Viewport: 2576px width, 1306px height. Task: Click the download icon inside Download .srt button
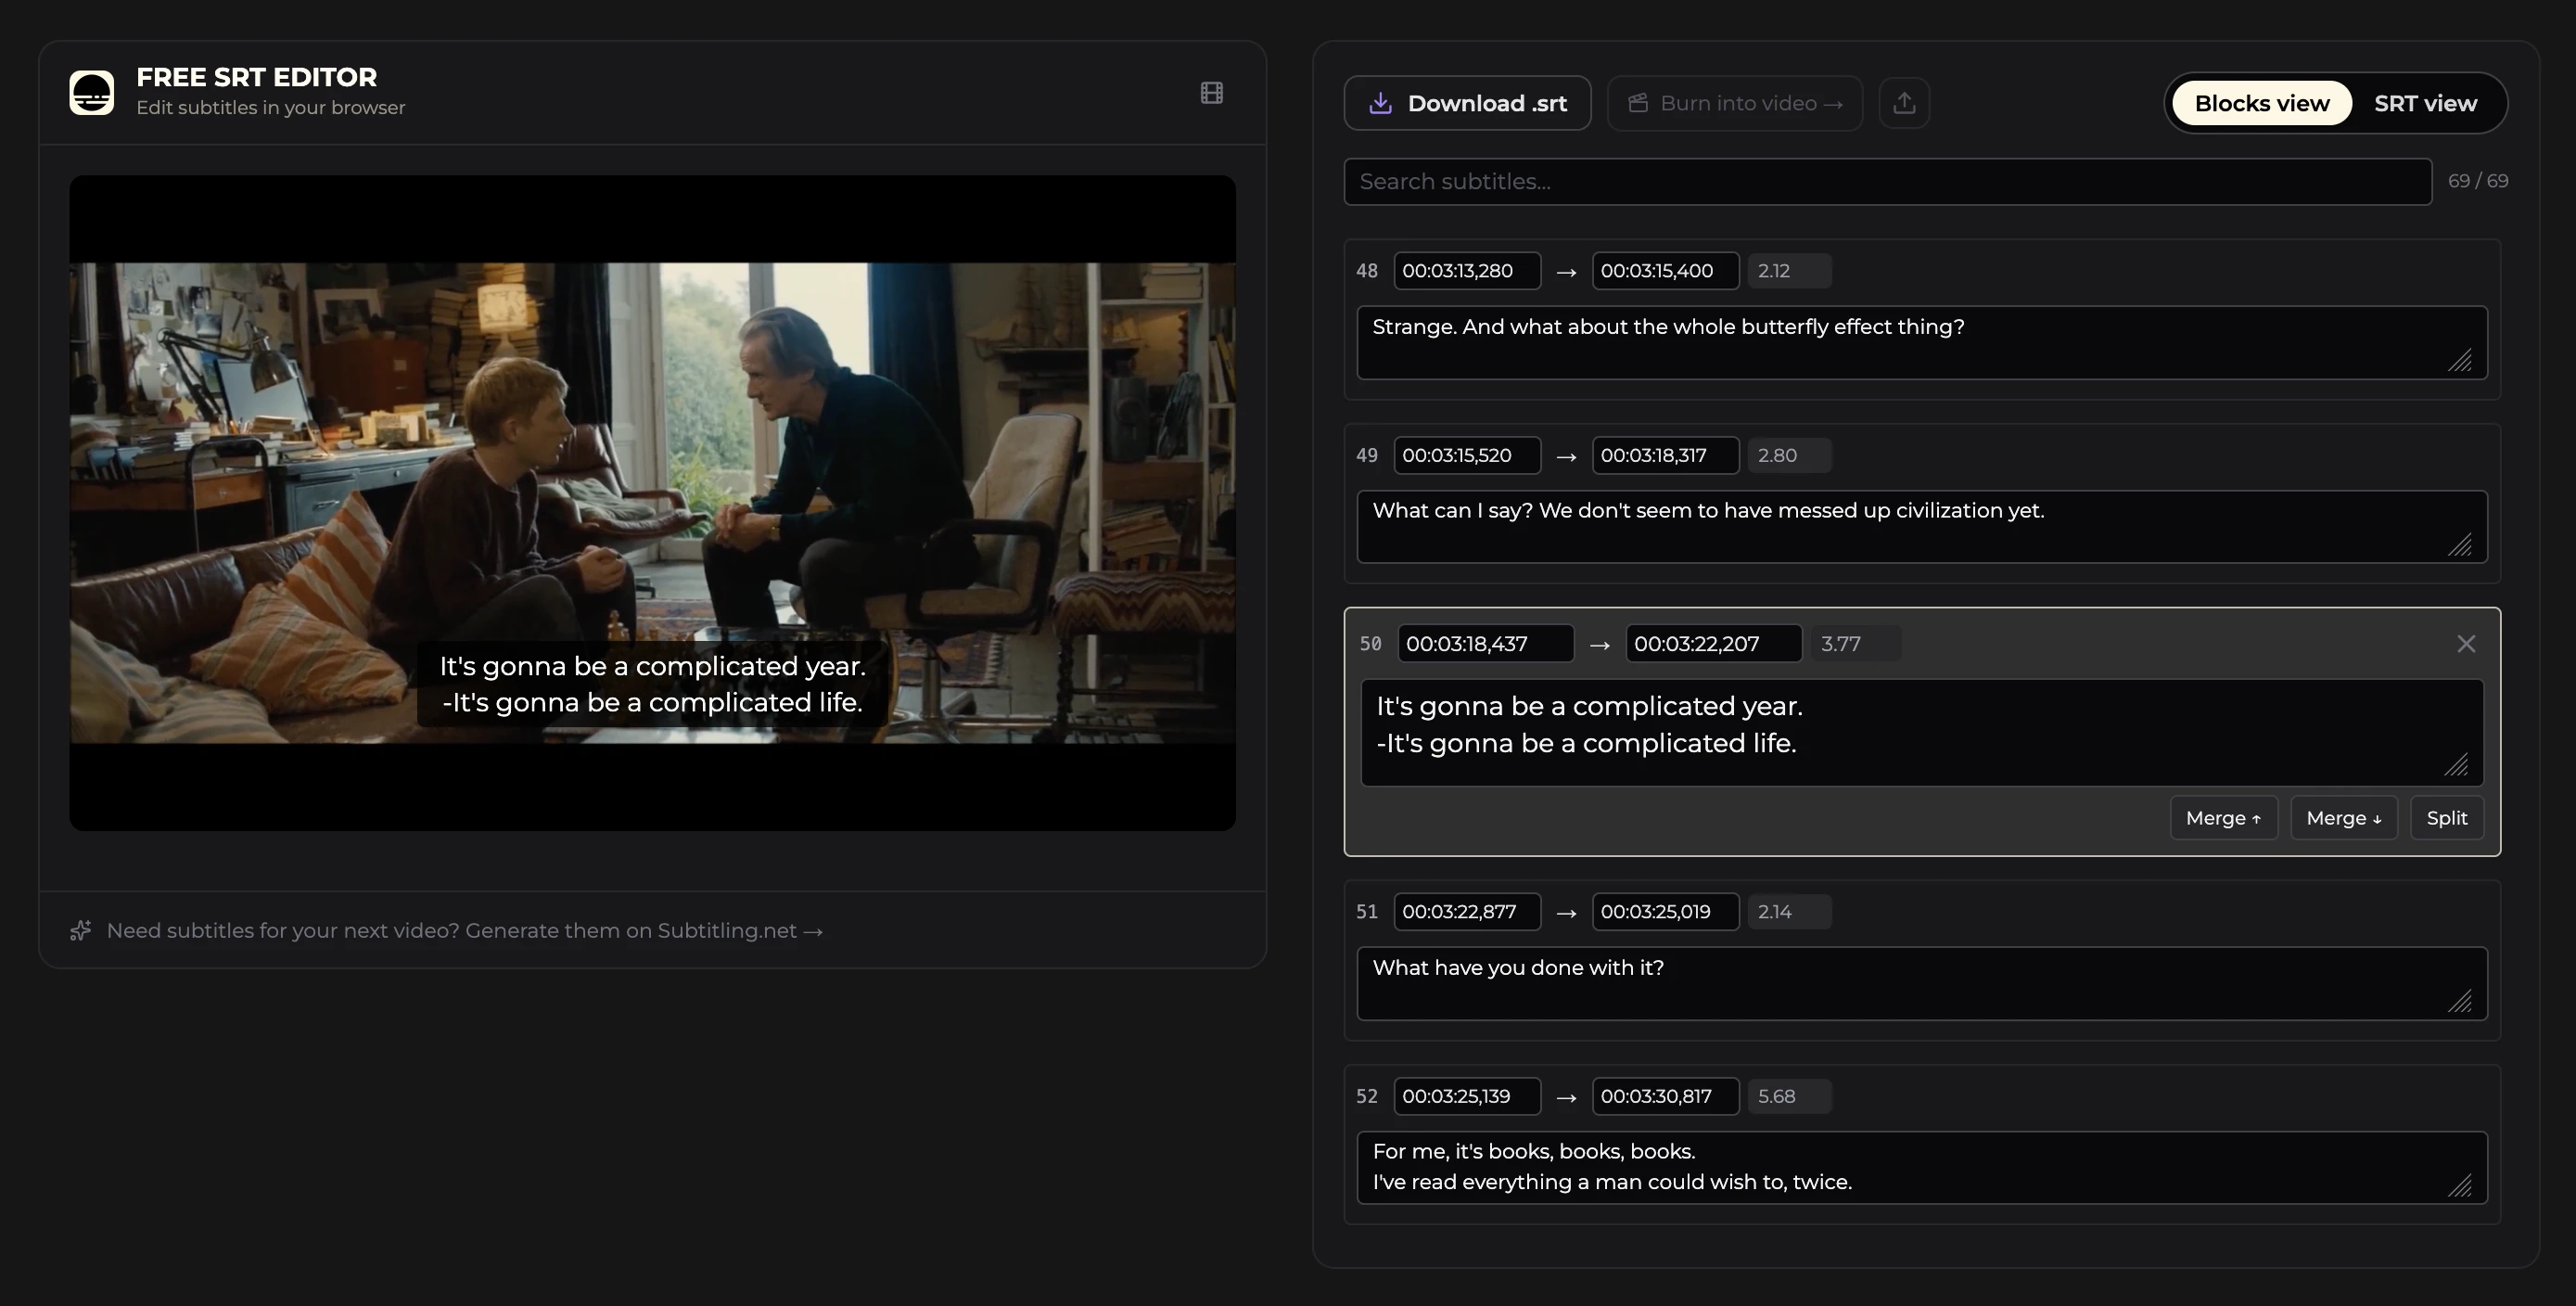click(1381, 102)
